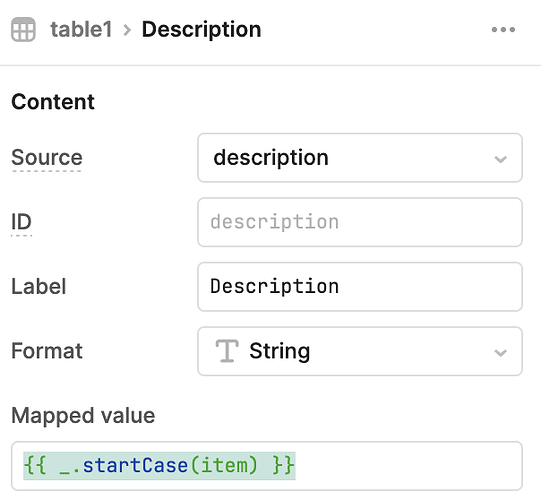Click the Label field label
Viewport: 541px width, 500px height.
click(39, 286)
